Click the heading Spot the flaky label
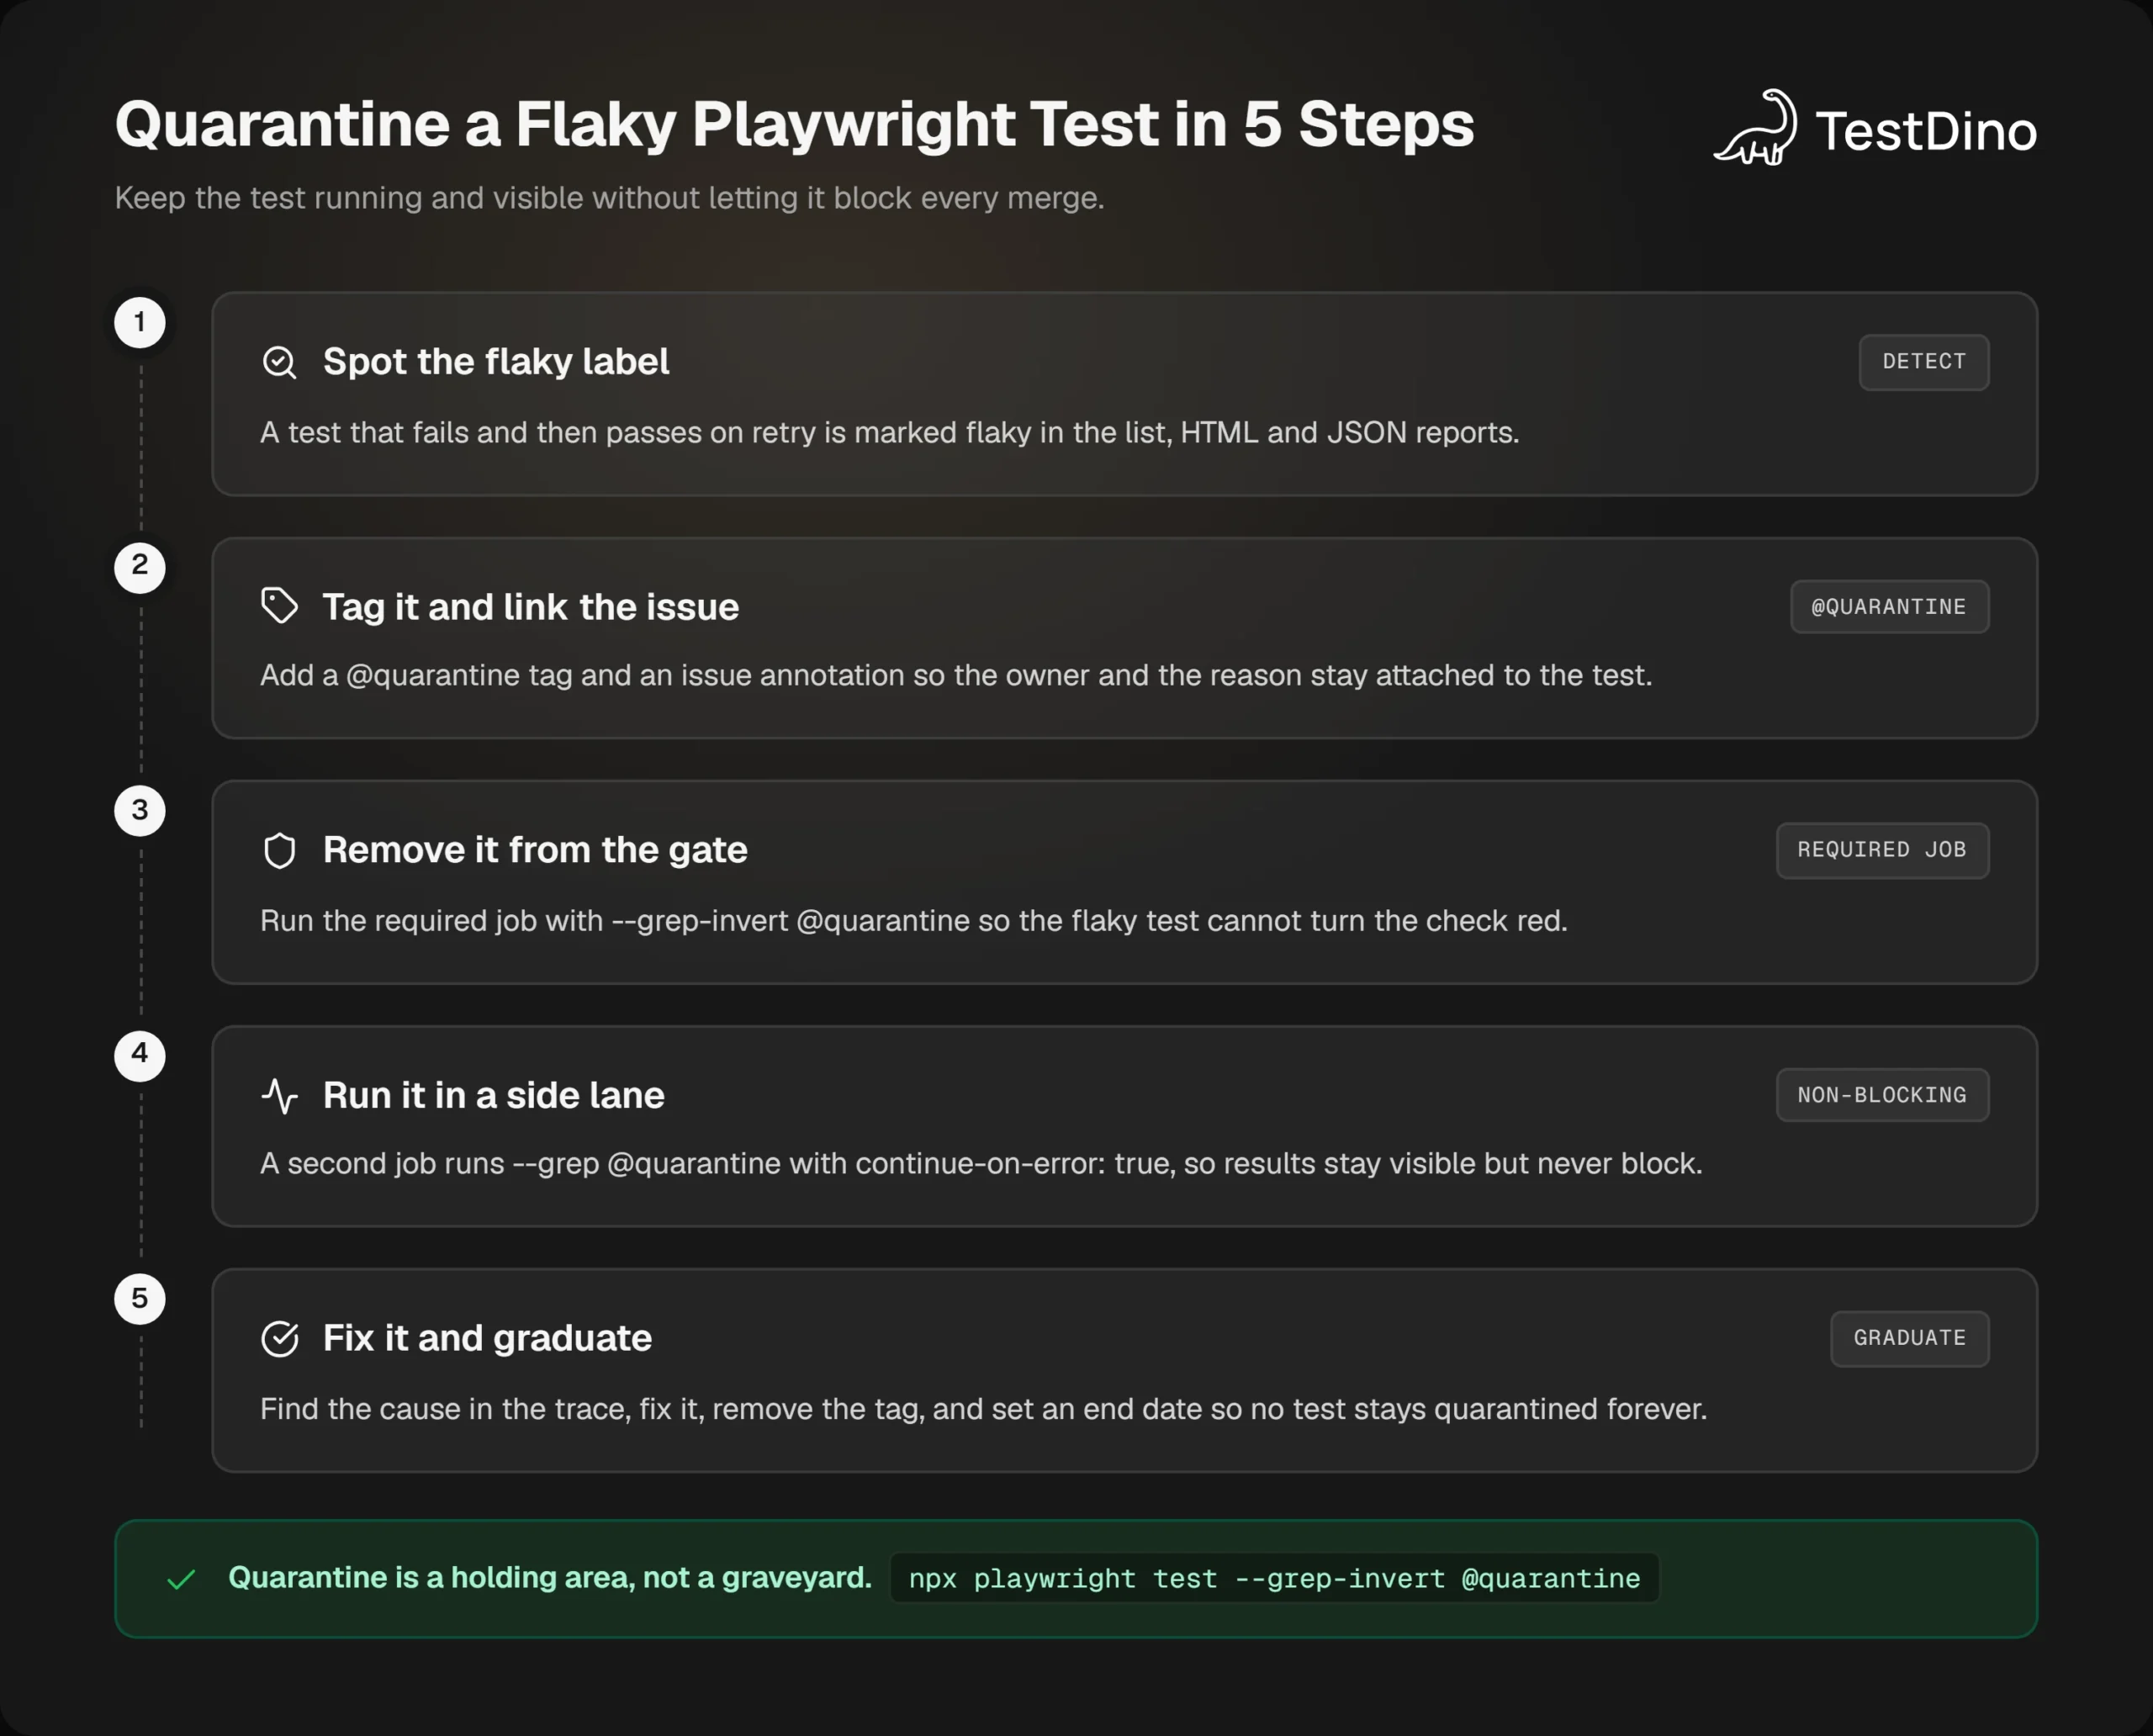 [496, 361]
